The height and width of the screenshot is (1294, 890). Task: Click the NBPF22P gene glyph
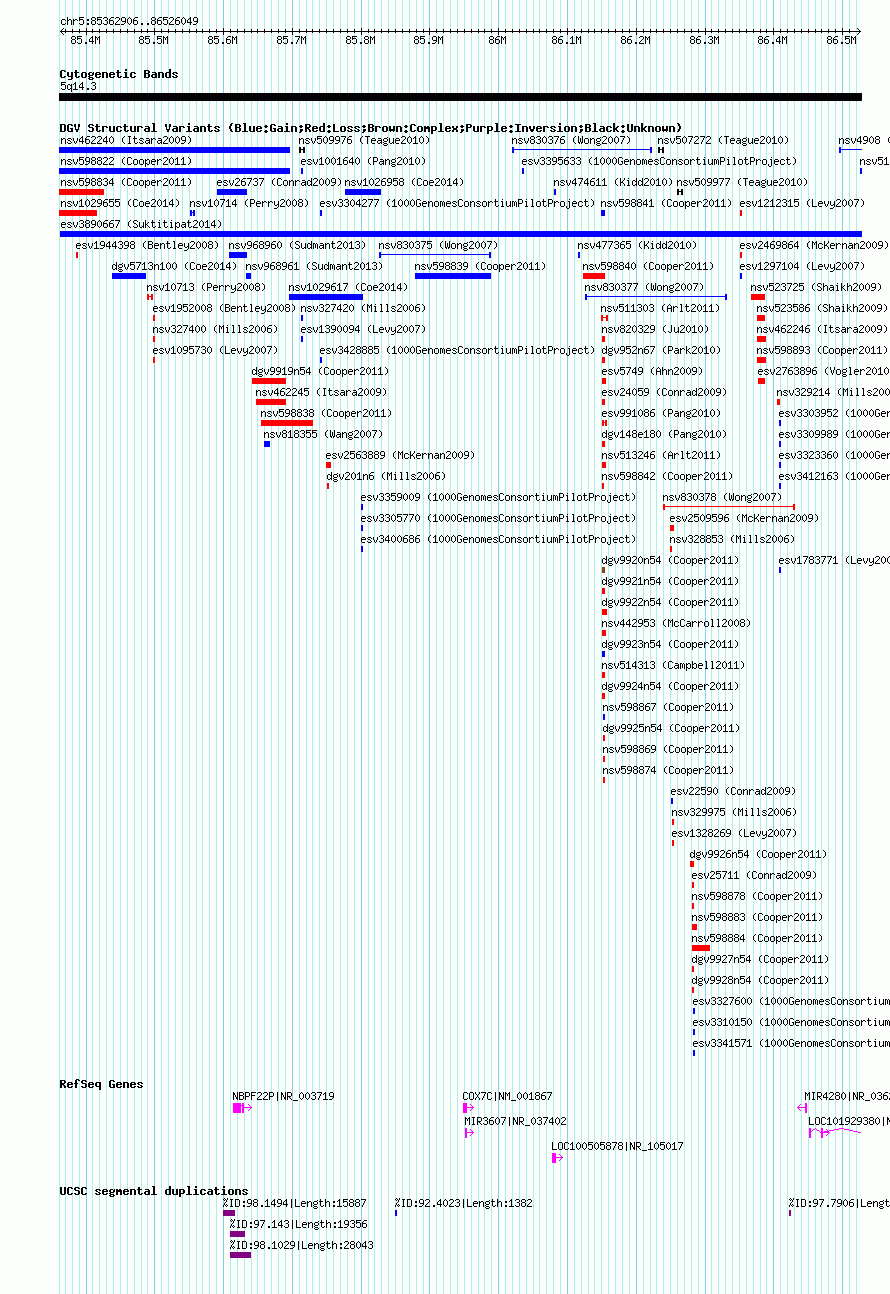(242, 1108)
